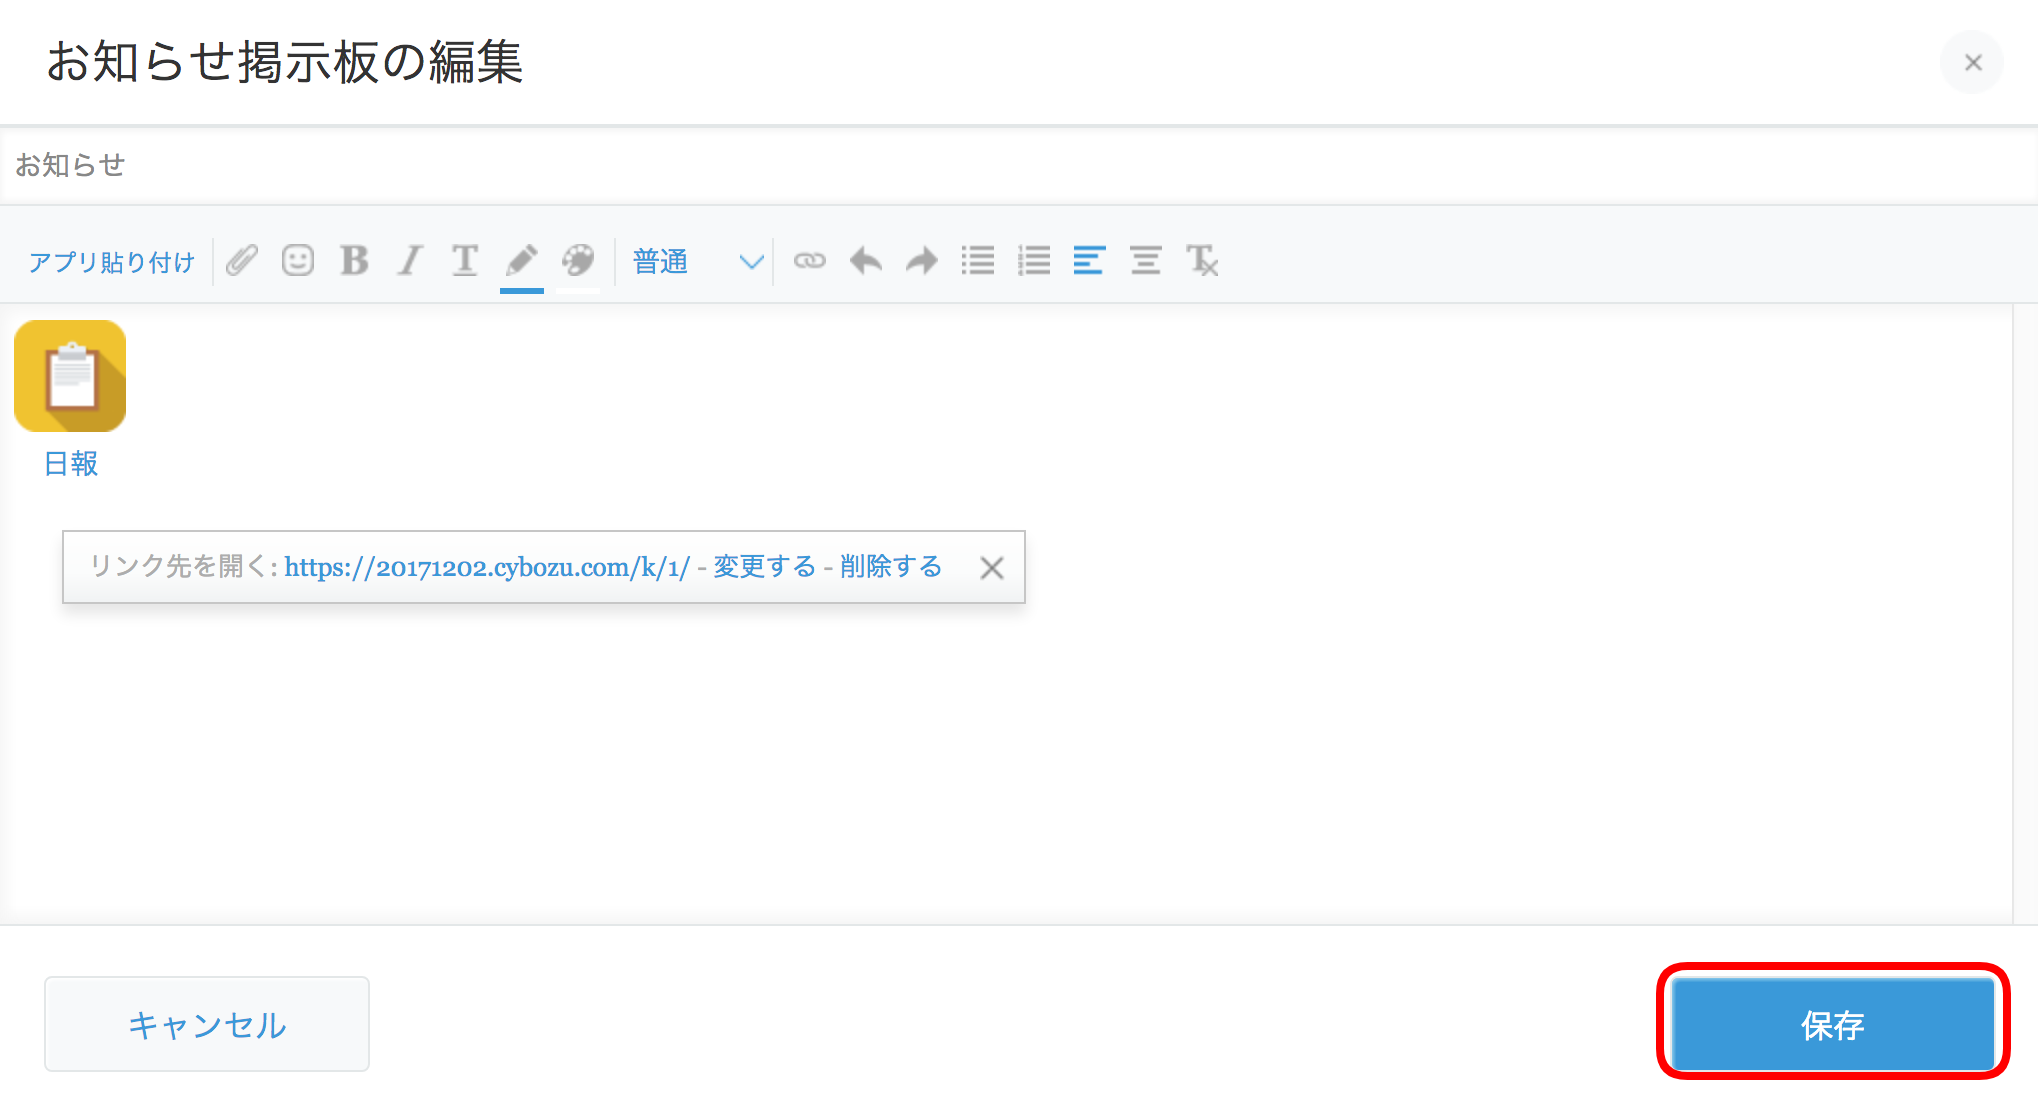The image size is (2038, 1116).
Task: Center align the text
Action: [1146, 261]
